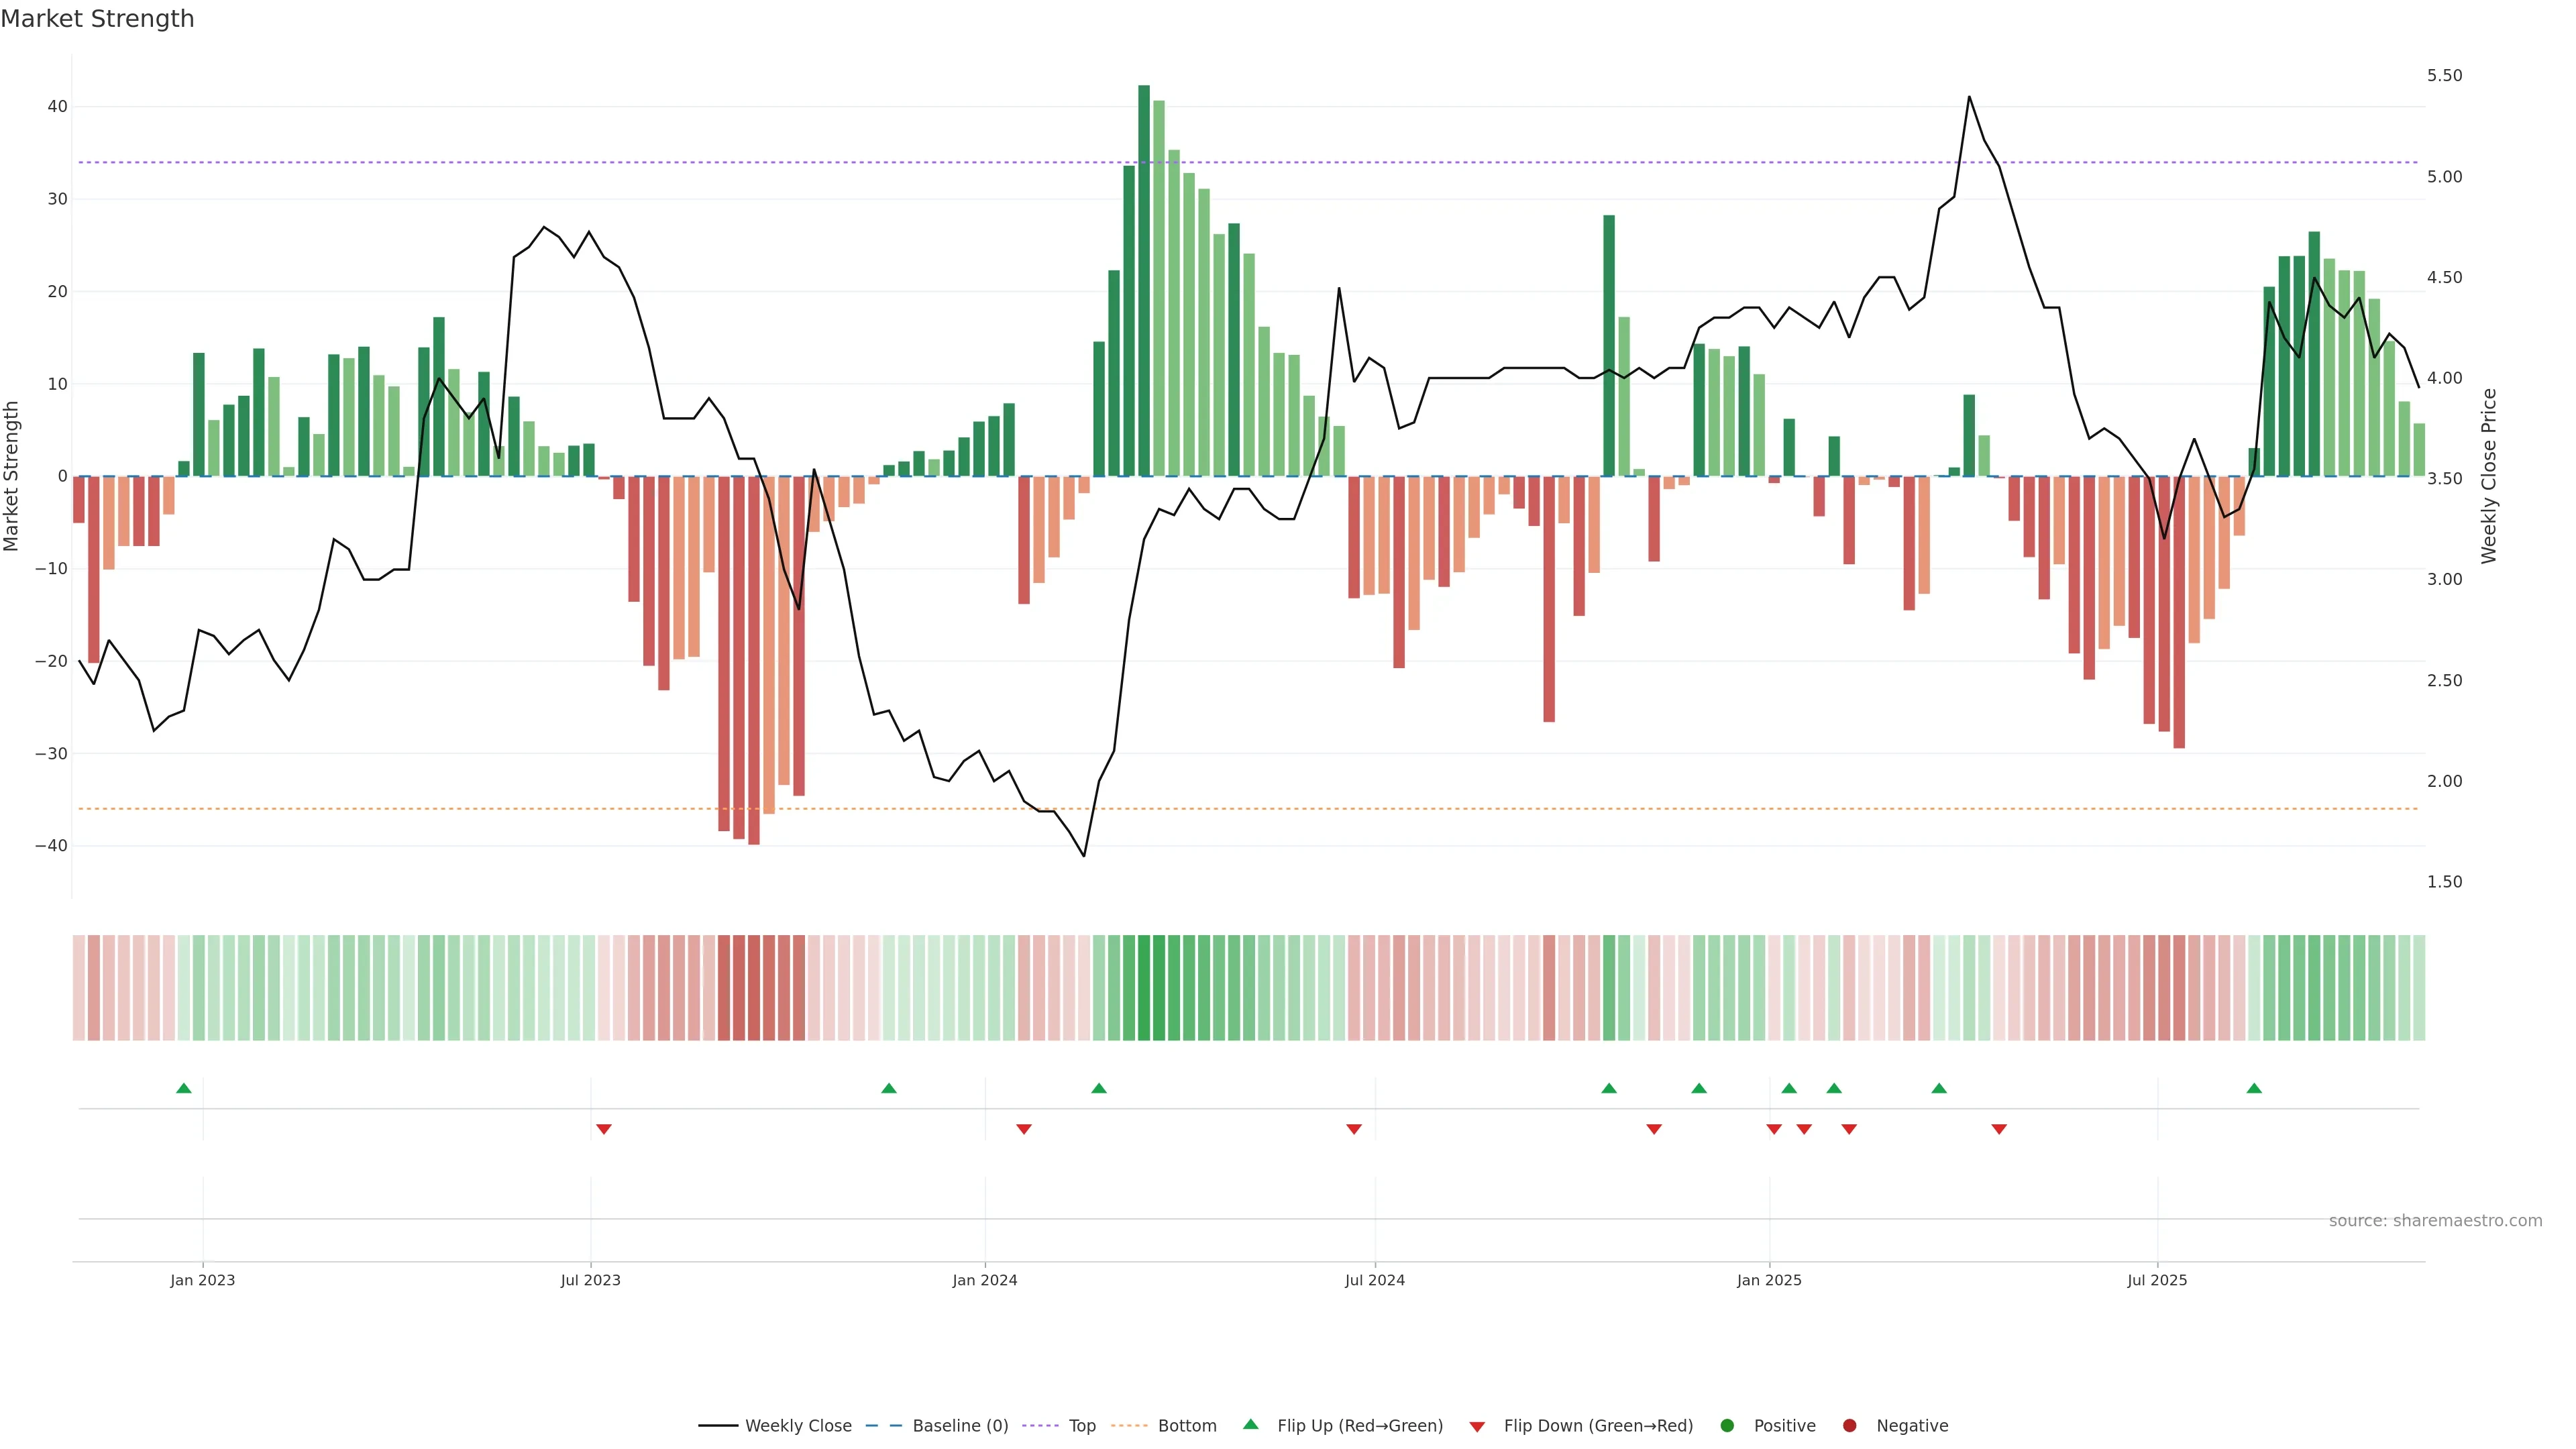Toggle the Bottom legend entry

pos(1186,1426)
